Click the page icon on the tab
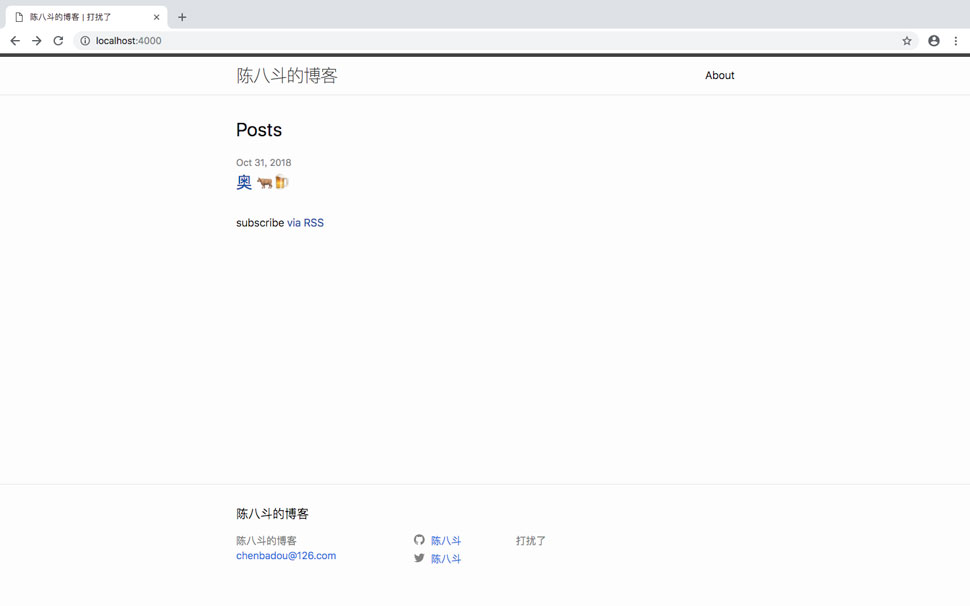This screenshot has width=970, height=606. (x=19, y=17)
